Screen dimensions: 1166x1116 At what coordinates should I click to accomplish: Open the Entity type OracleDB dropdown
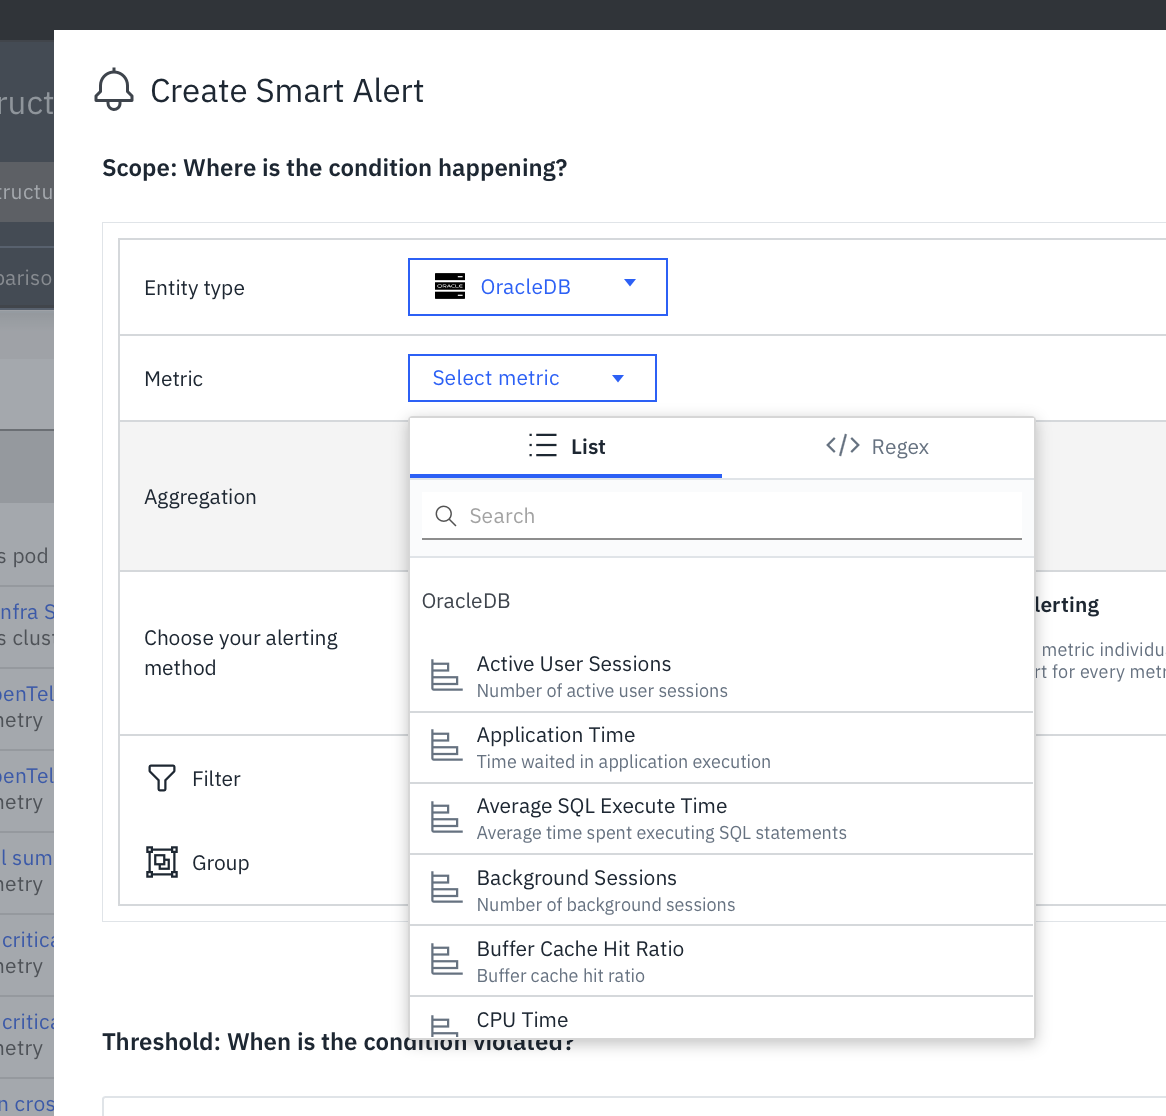coord(537,287)
